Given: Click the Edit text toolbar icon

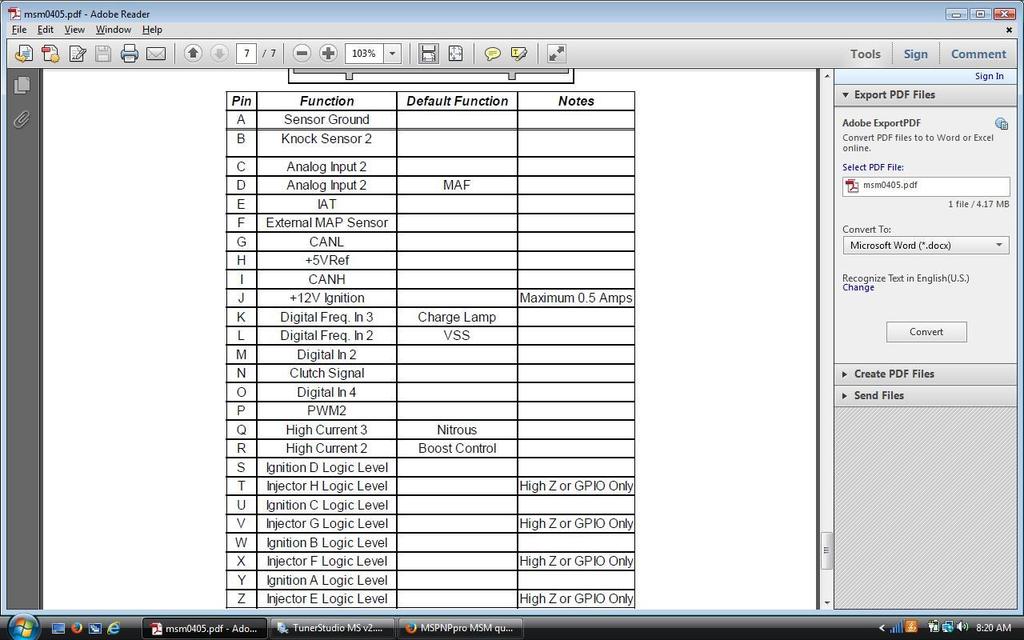Looking at the screenshot, I should coord(78,54).
